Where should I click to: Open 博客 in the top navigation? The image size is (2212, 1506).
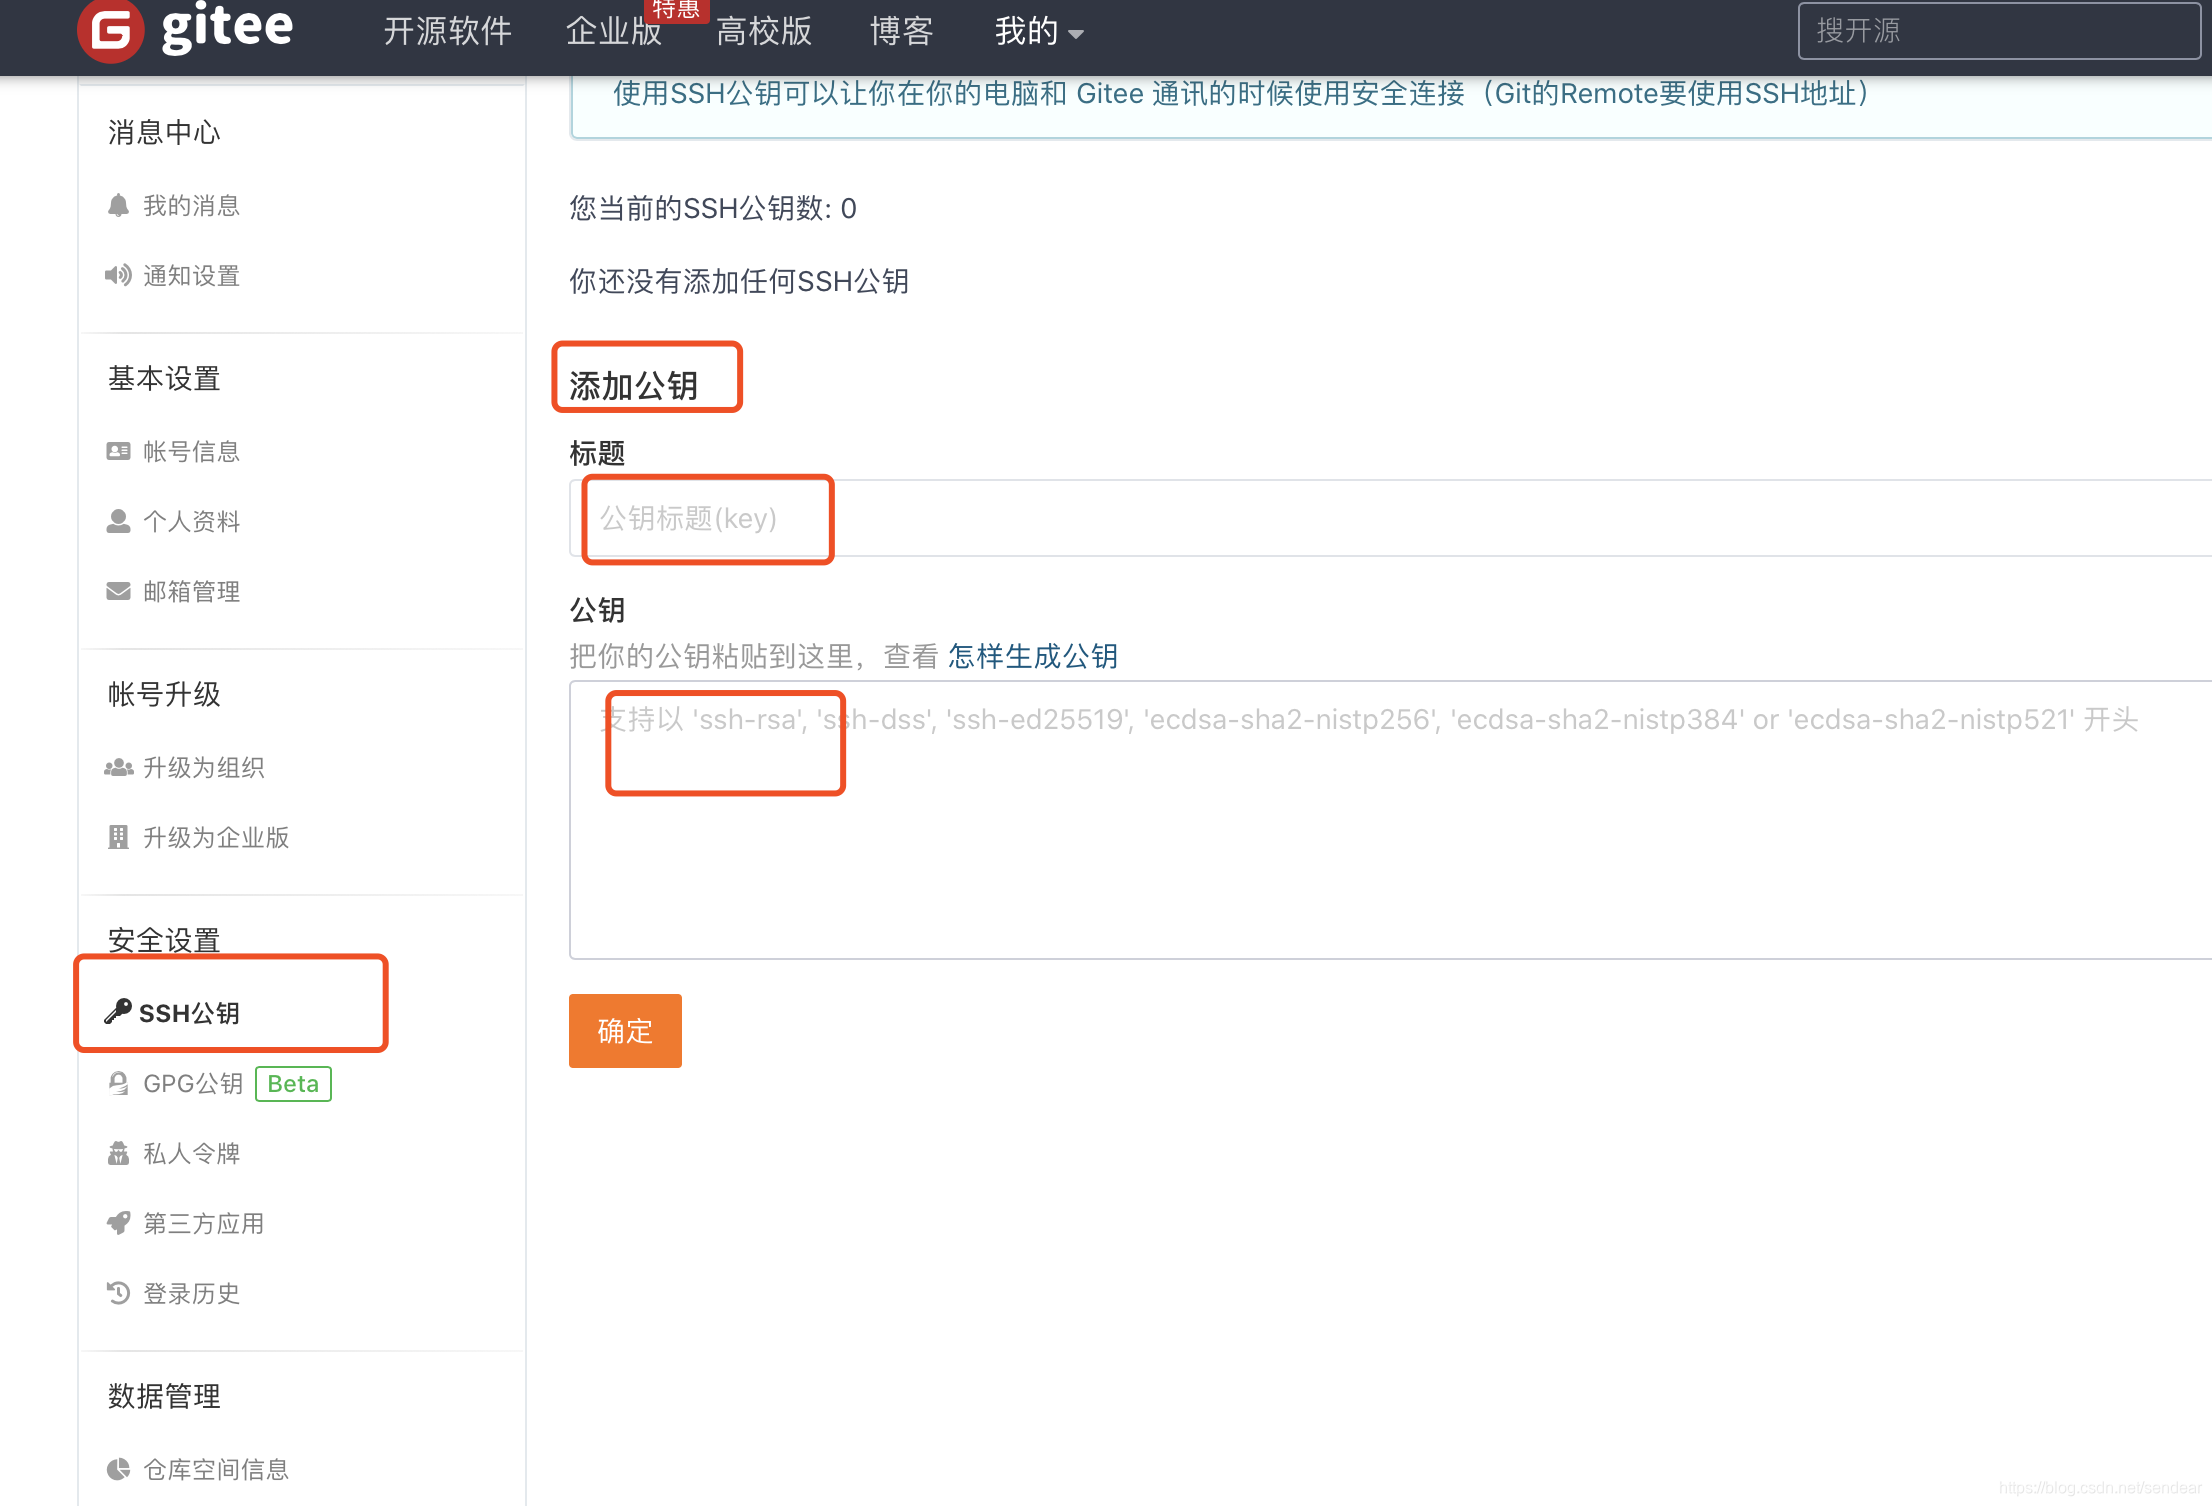(x=901, y=32)
